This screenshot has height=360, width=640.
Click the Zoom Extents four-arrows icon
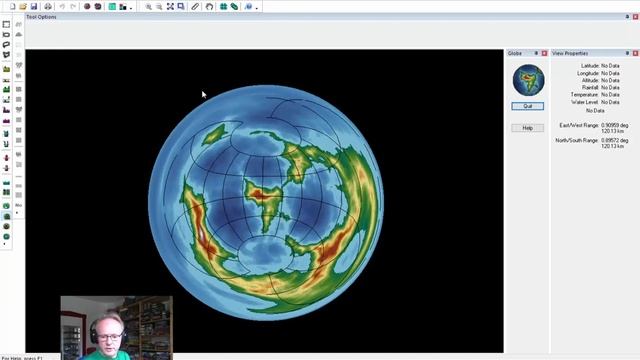170,7
